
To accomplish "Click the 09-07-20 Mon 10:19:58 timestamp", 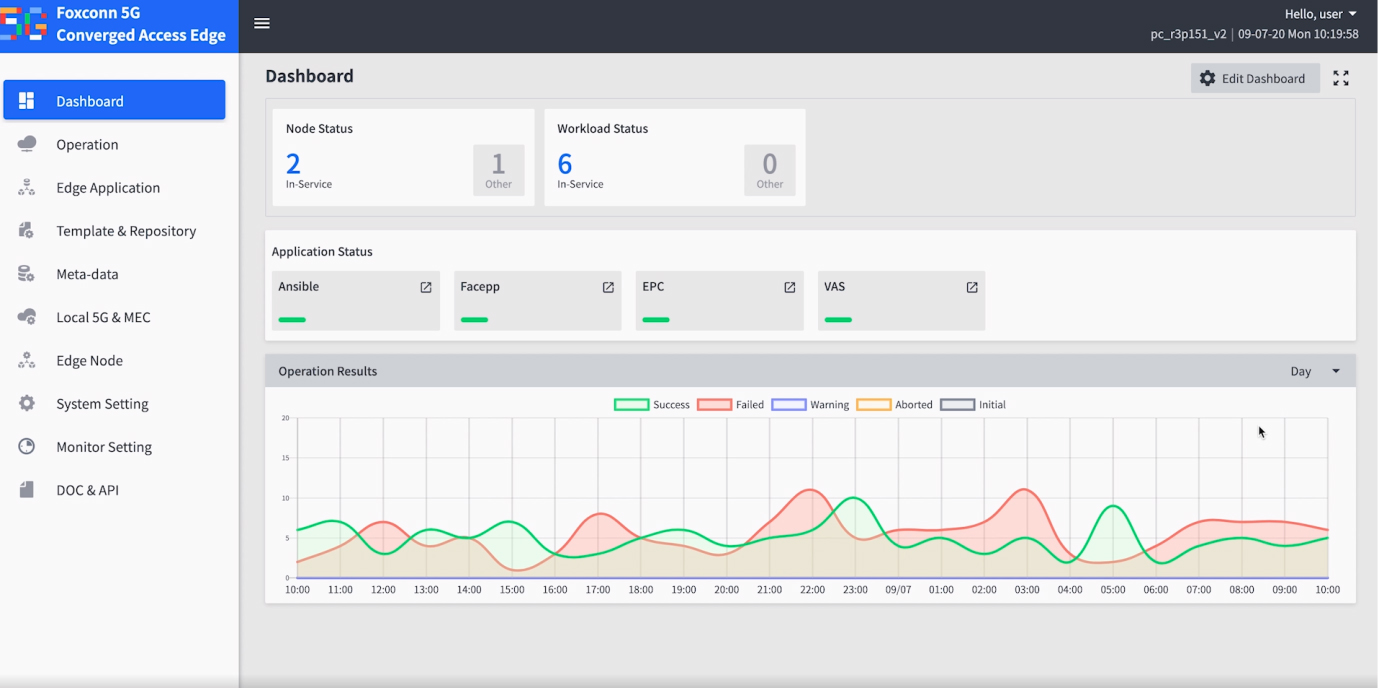I will pyautogui.click(x=1298, y=34).
